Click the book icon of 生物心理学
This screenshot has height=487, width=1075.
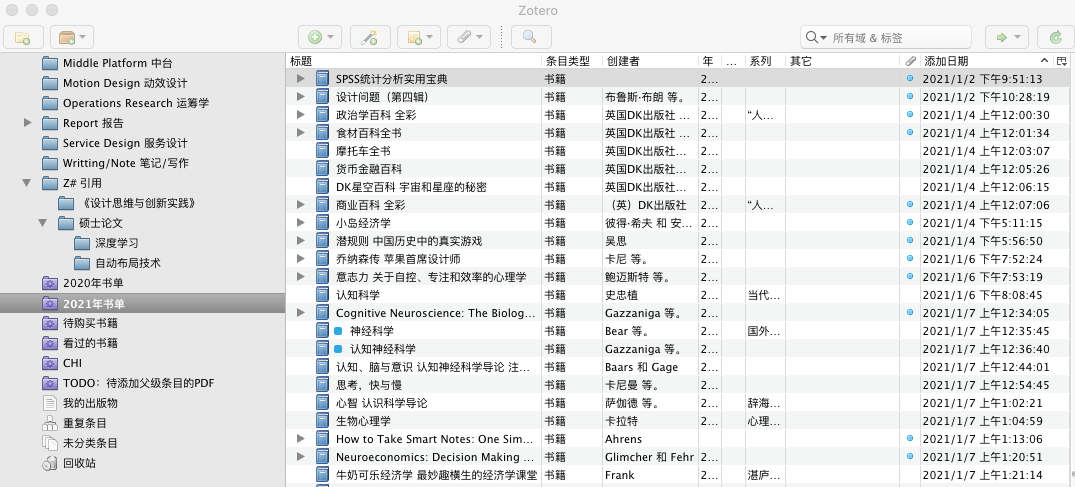pyautogui.click(x=323, y=421)
